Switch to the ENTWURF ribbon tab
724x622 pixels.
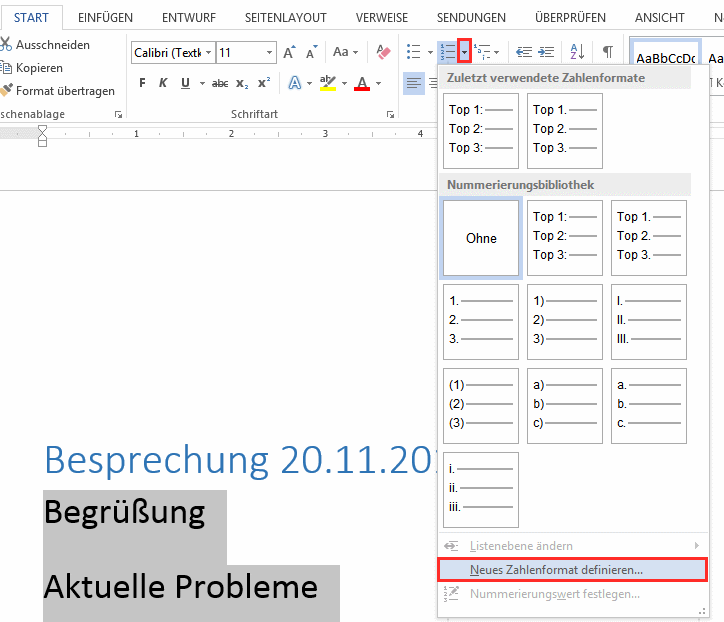tap(189, 18)
